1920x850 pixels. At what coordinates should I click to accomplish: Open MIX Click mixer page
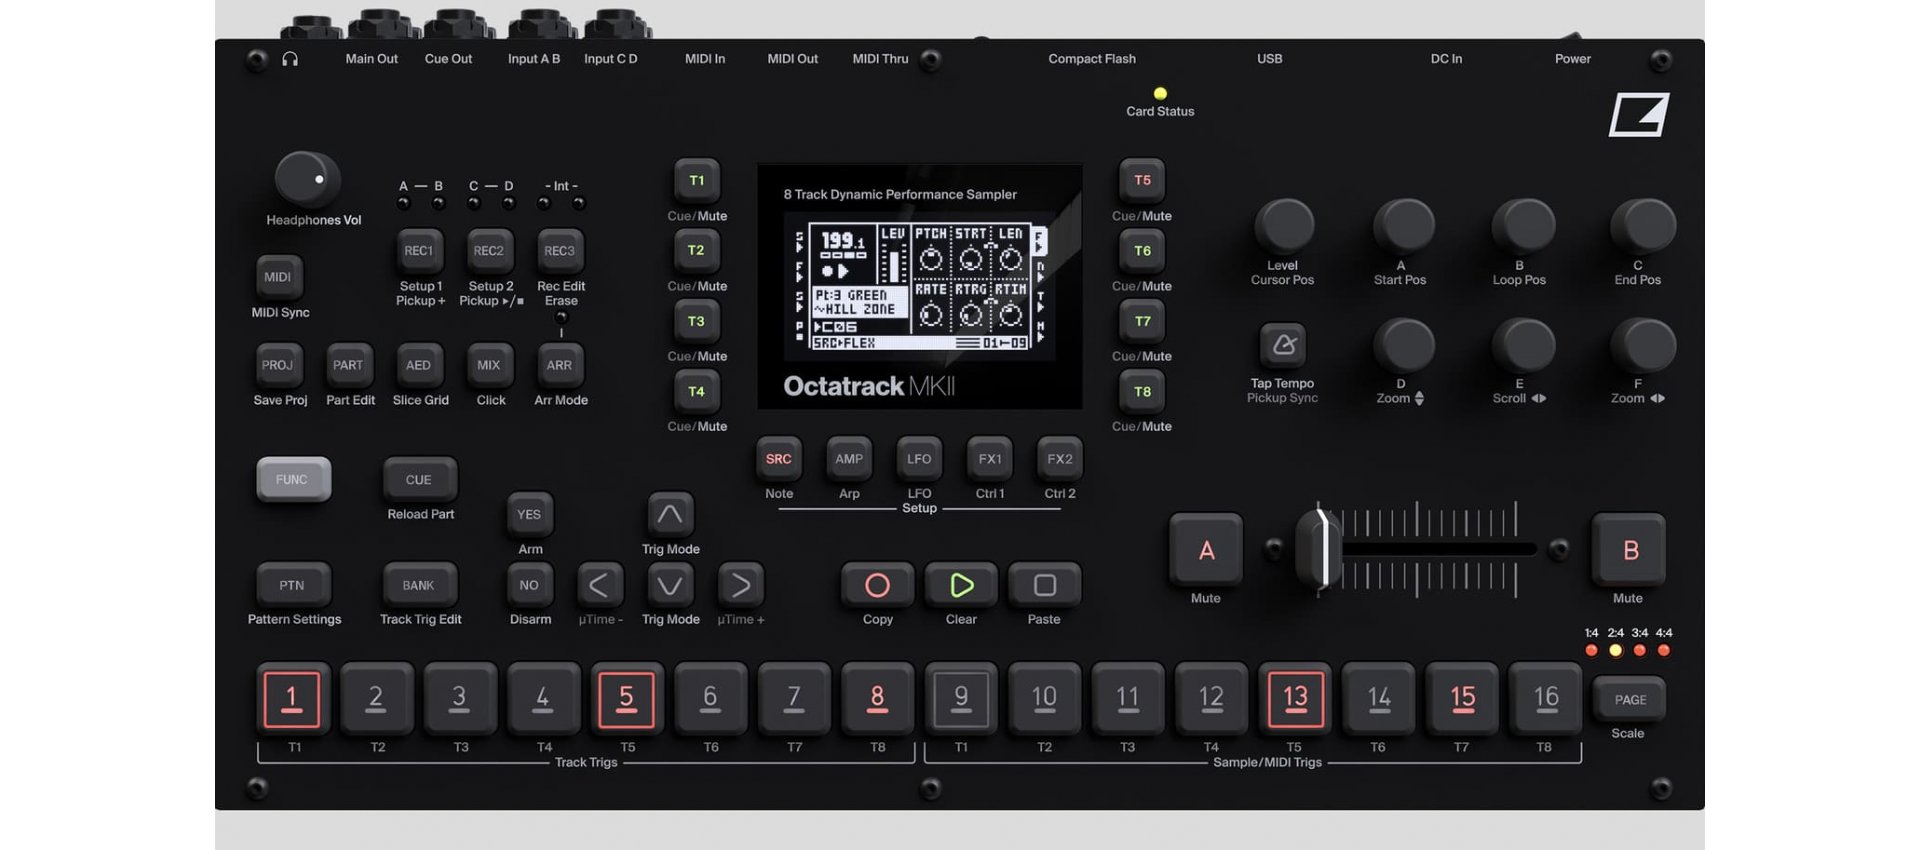tap(489, 366)
